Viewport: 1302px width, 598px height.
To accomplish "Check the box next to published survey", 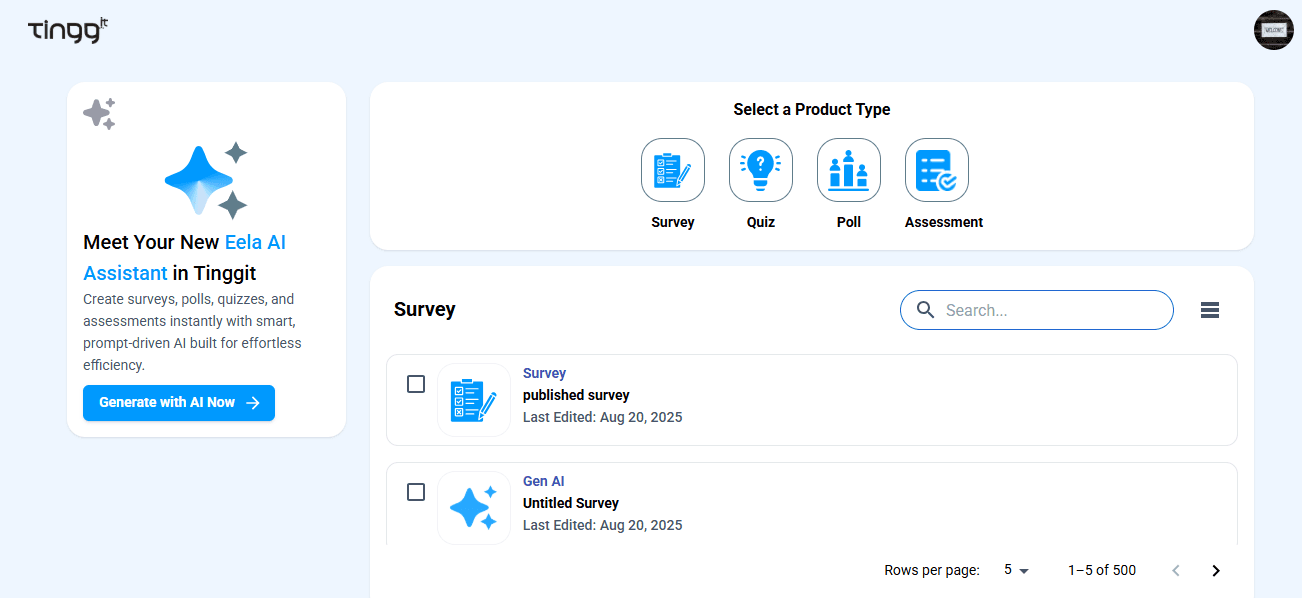I will pyautogui.click(x=415, y=384).
